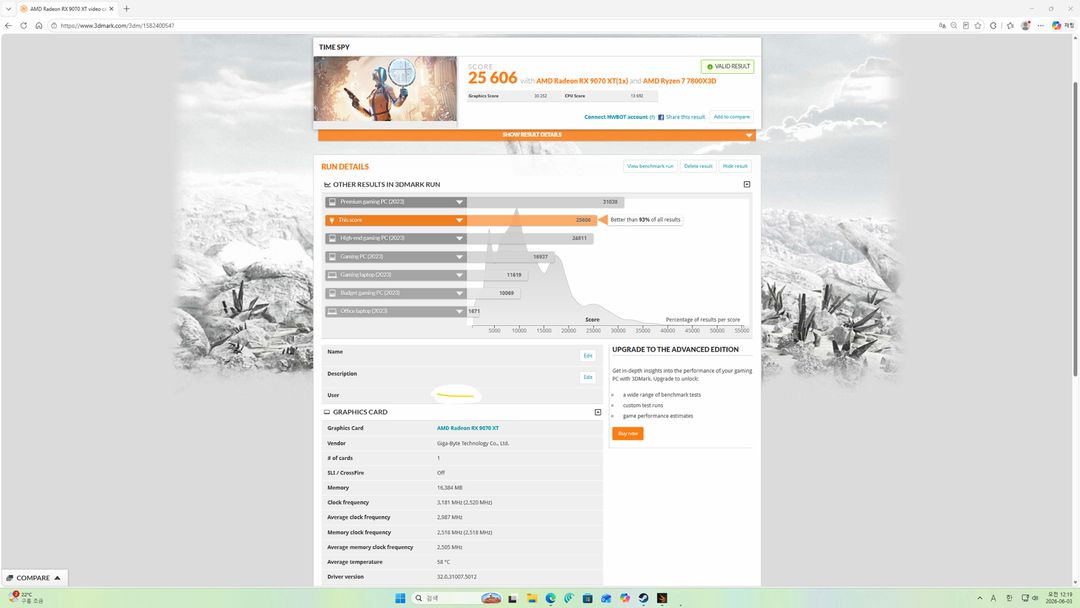The image size is (1080, 608).
Task: Open AMD Ryzen 7 7800X3D link
Action: tap(679, 81)
